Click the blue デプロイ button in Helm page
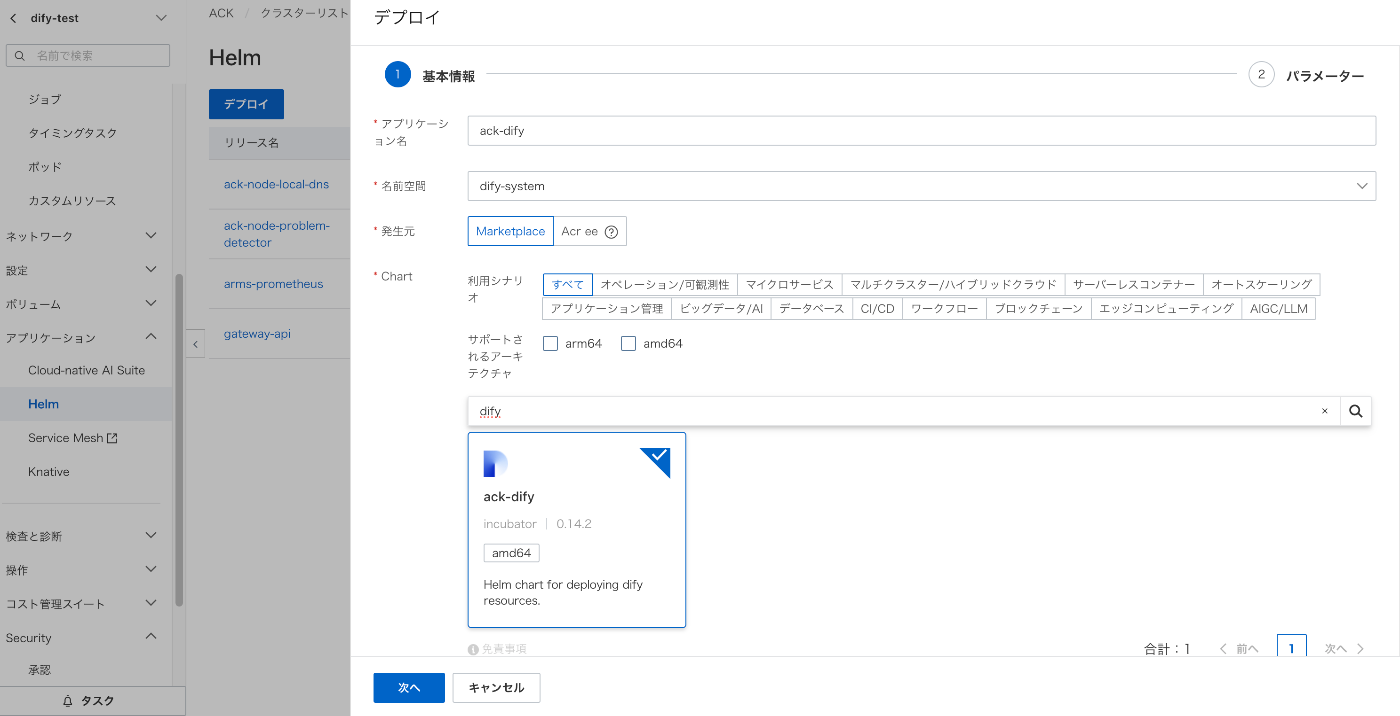Viewport: 1400px width, 716px height. point(246,104)
